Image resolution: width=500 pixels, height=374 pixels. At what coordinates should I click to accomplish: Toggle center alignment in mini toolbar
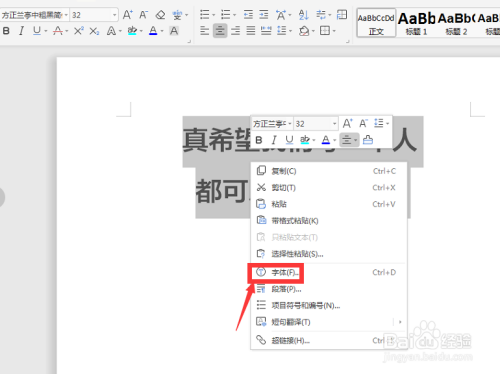tap(347, 140)
